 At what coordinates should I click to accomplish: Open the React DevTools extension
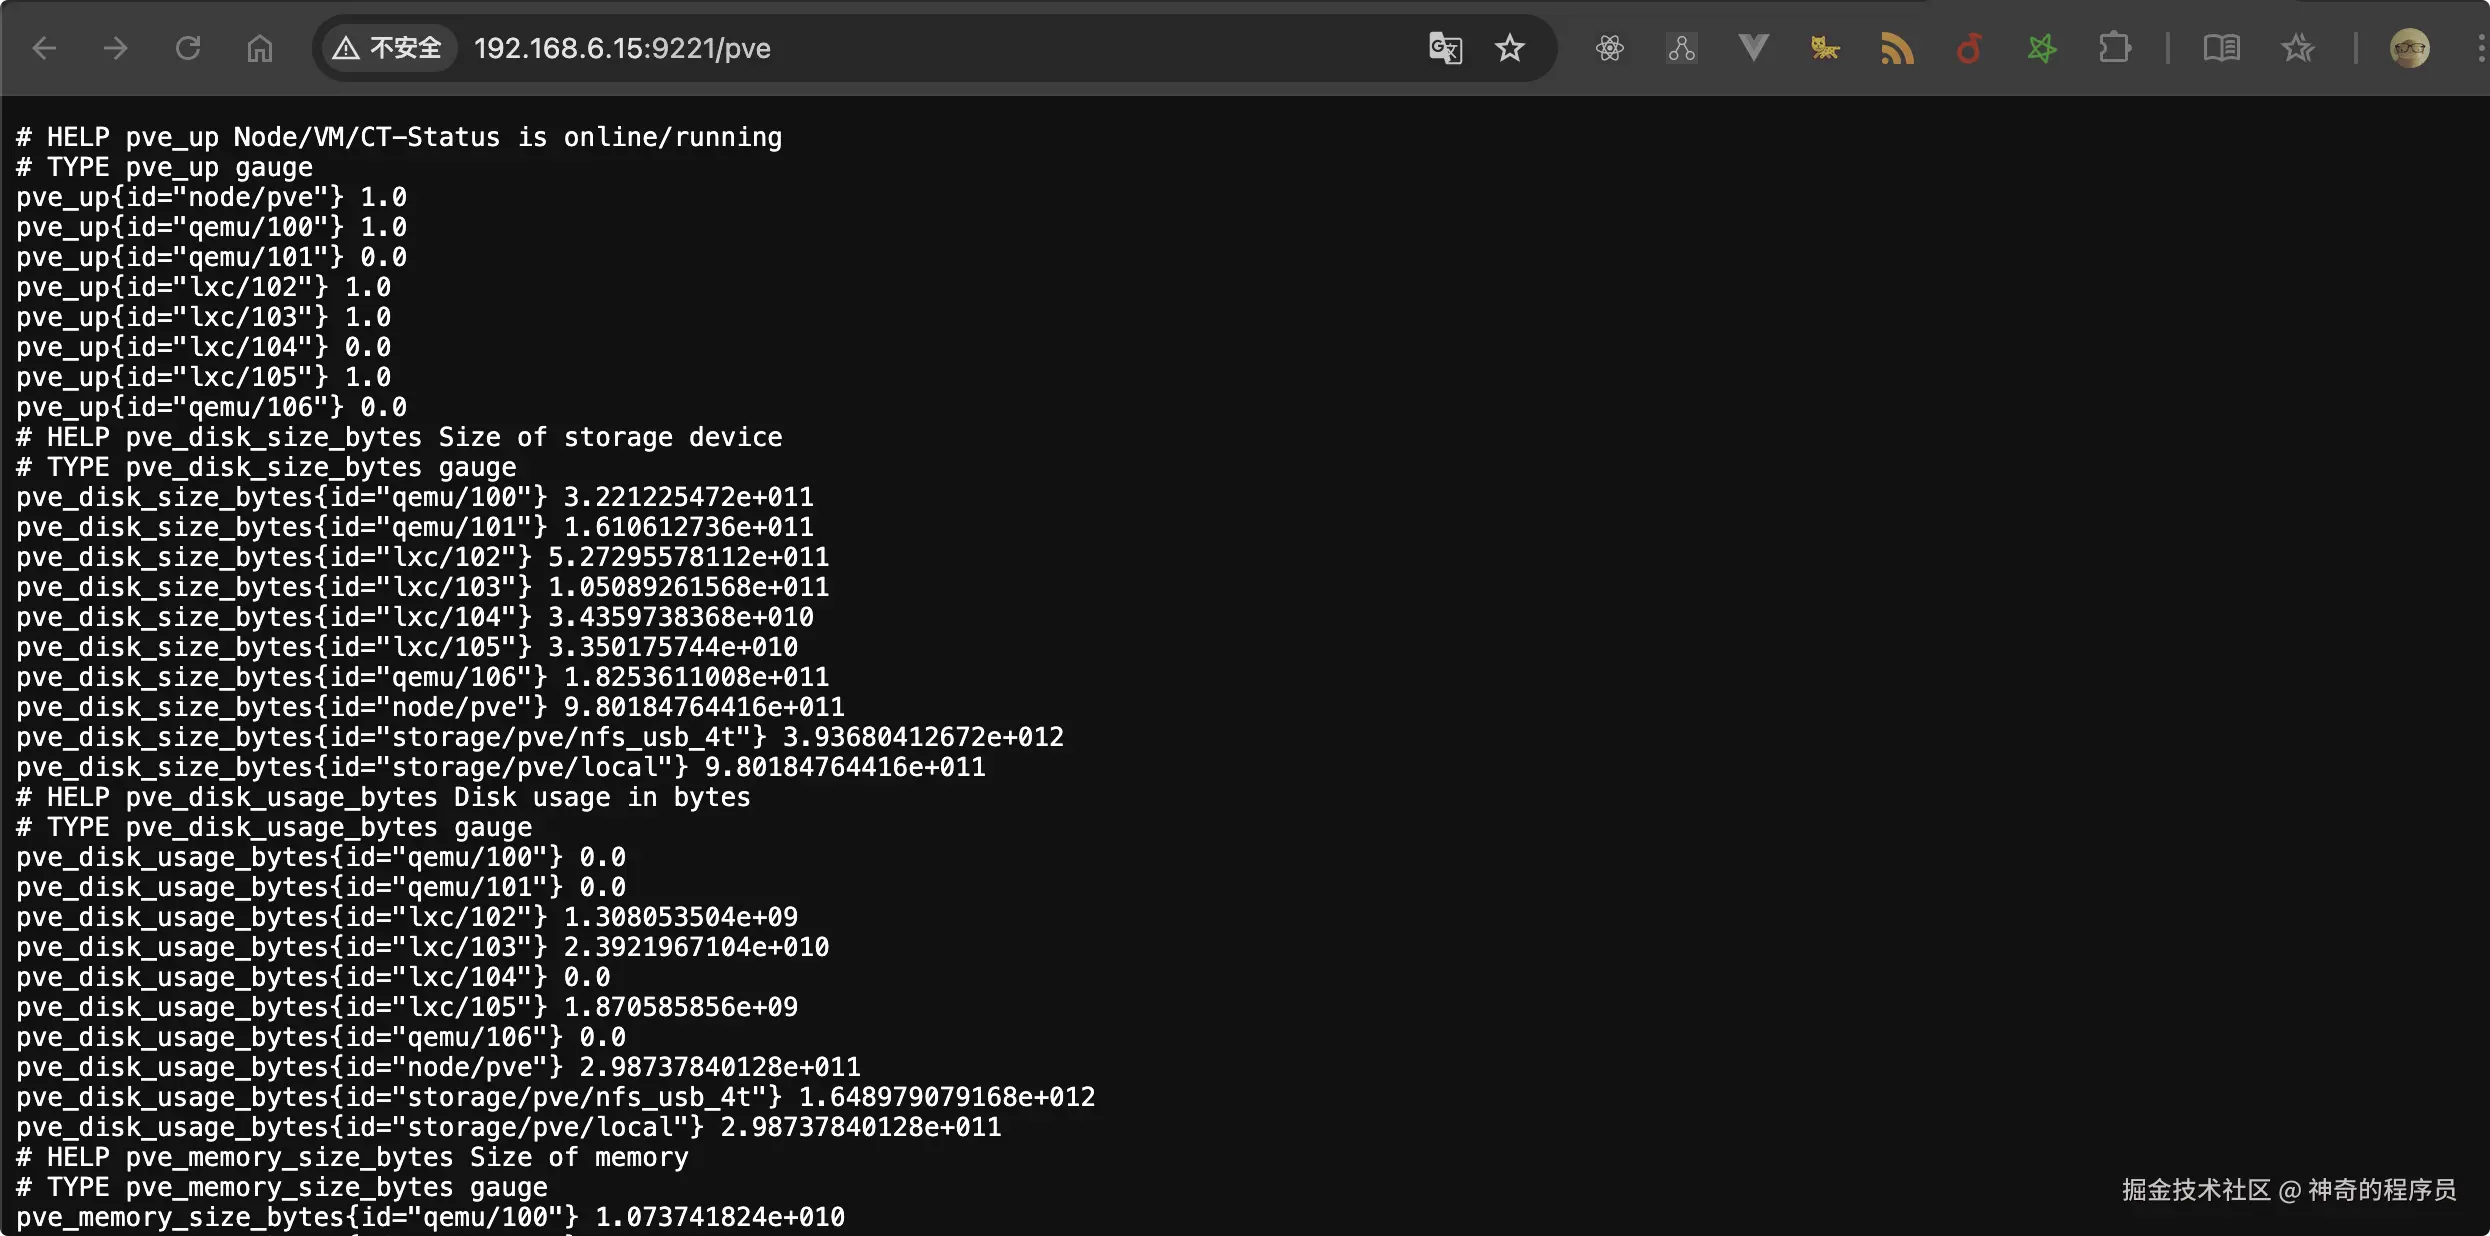[x=1610, y=48]
